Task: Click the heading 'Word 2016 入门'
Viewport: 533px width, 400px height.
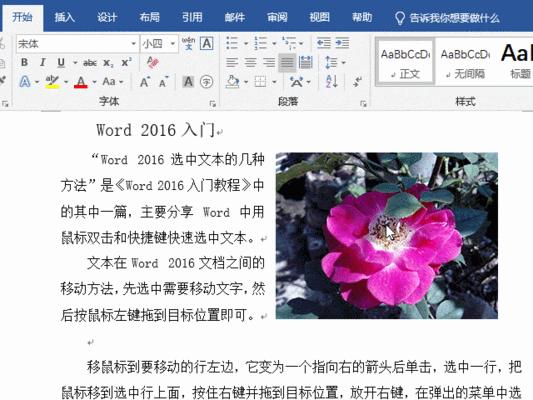Action: pyautogui.click(x=155, y=130)
